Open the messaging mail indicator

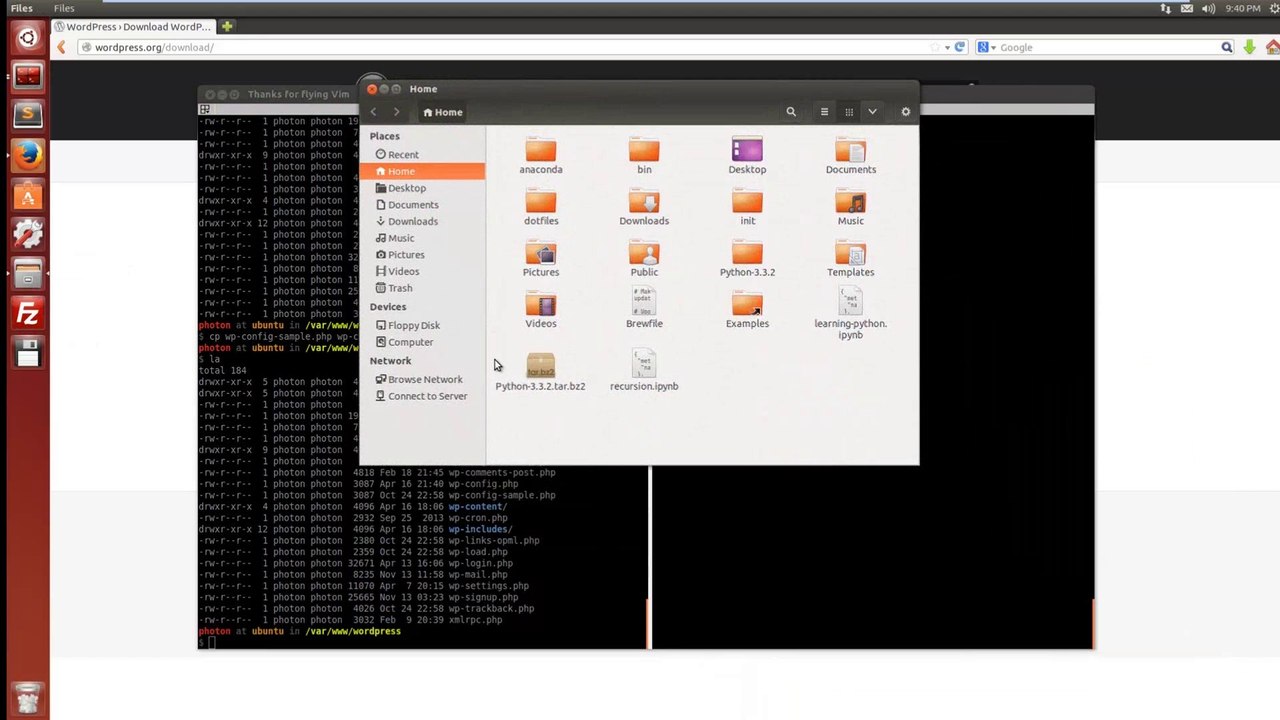(1187, 8)
